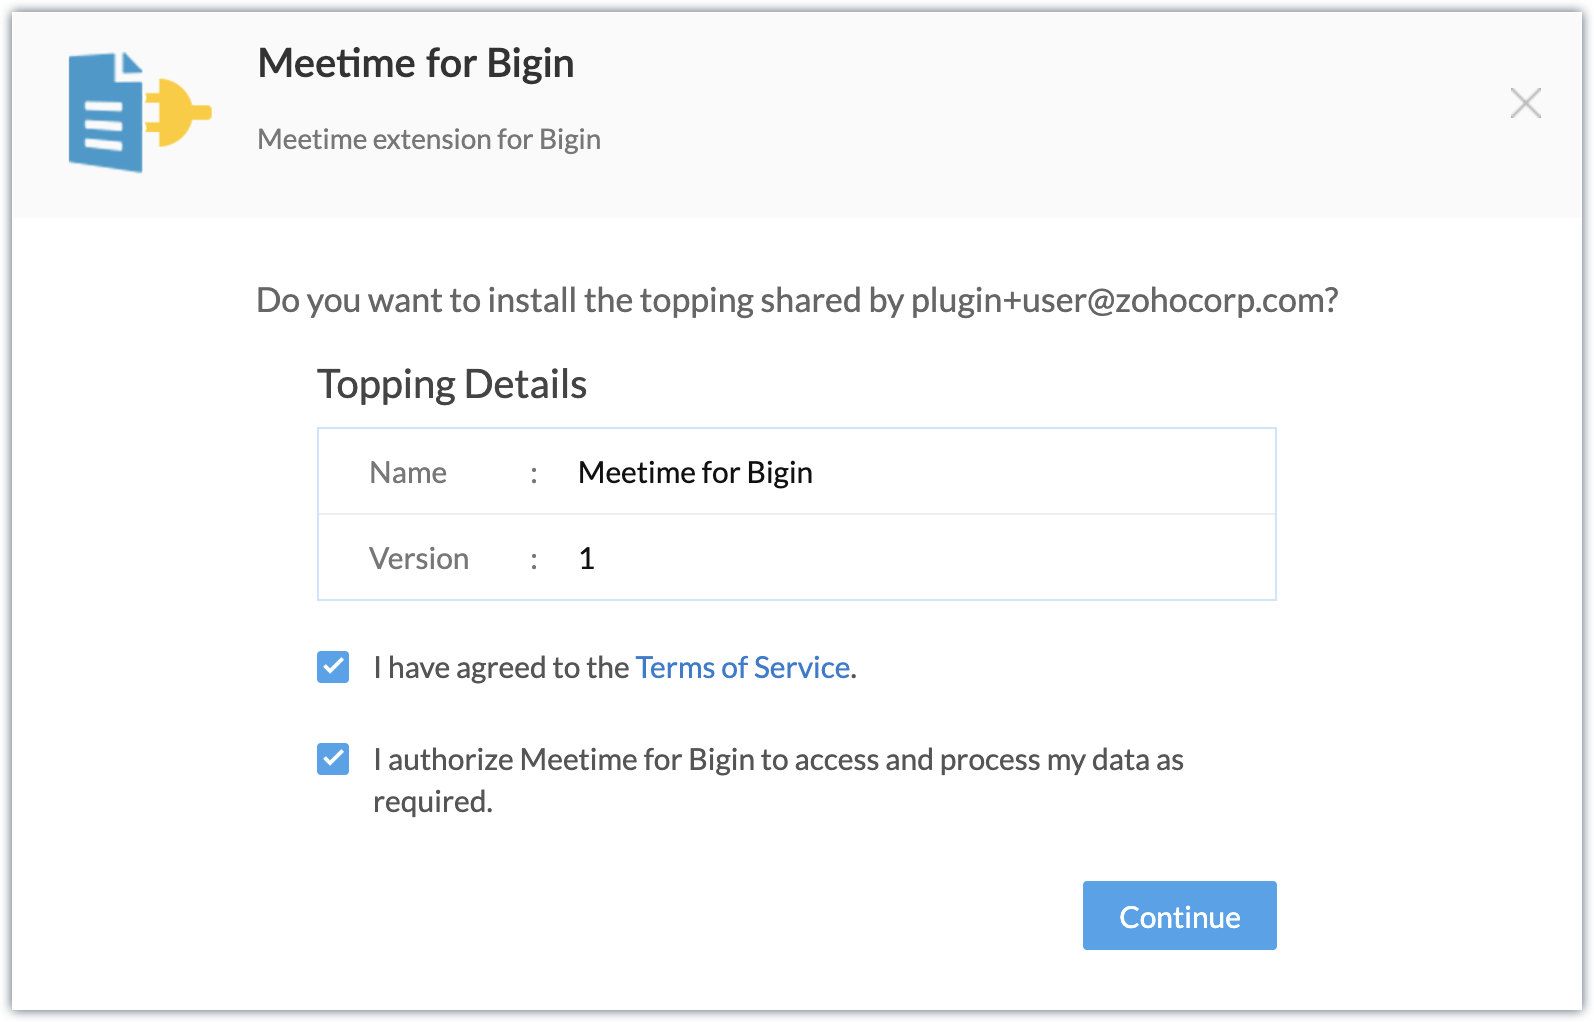Click the Meetime extension logo icon
1594x1022 pixels.
point(140,112)
